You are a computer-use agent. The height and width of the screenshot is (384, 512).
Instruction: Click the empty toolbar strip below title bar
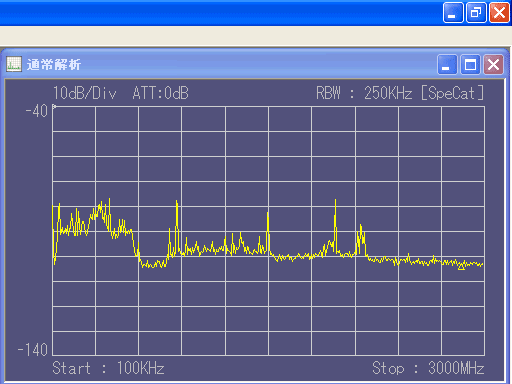(256, 36)
